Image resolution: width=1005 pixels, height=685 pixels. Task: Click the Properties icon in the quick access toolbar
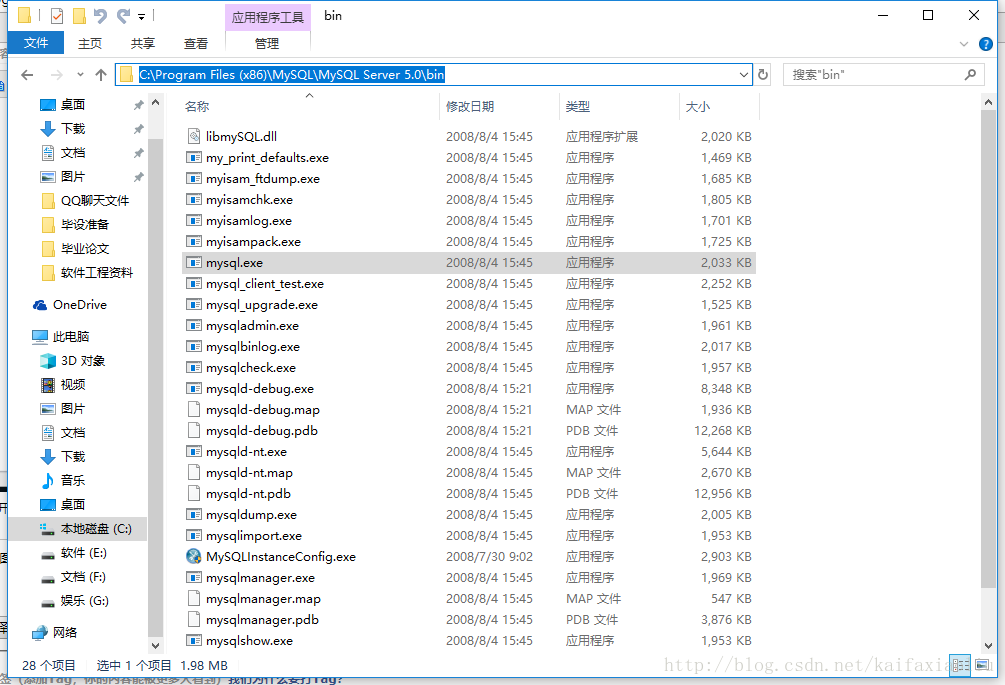click(x=56, y=15)
